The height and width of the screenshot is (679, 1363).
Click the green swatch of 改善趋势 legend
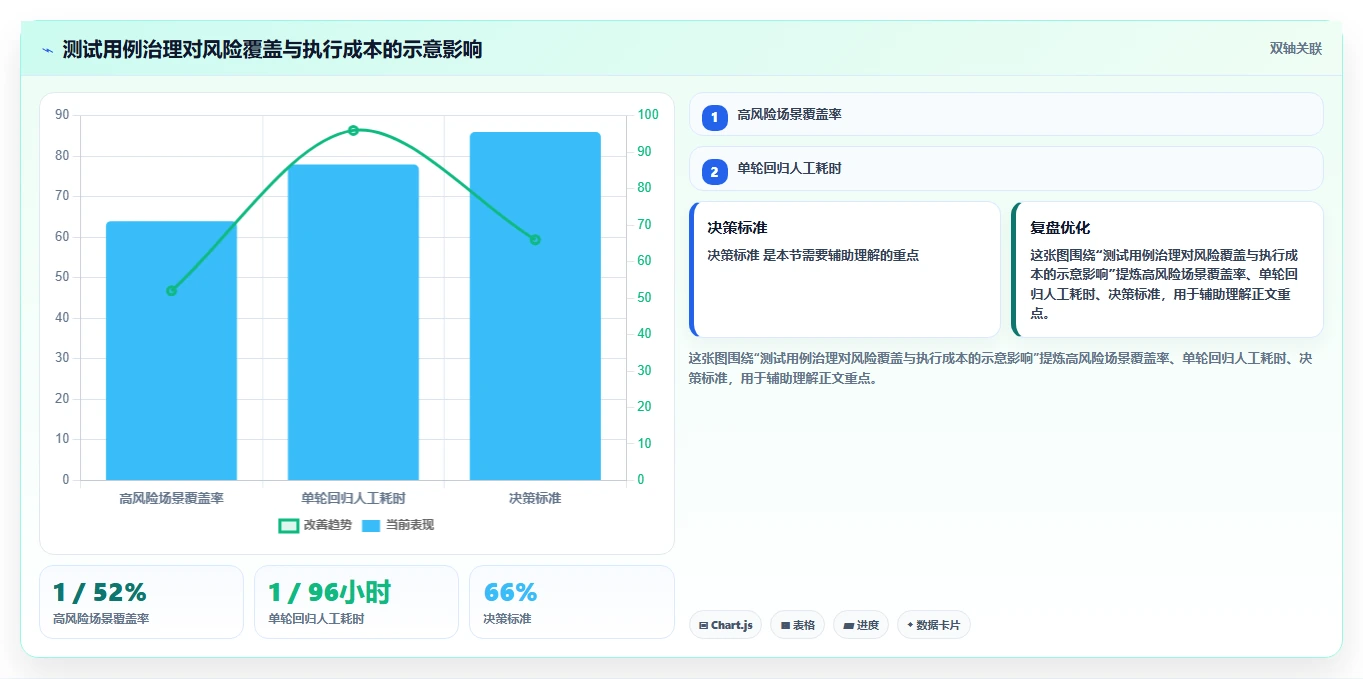[x=288, y=525]
